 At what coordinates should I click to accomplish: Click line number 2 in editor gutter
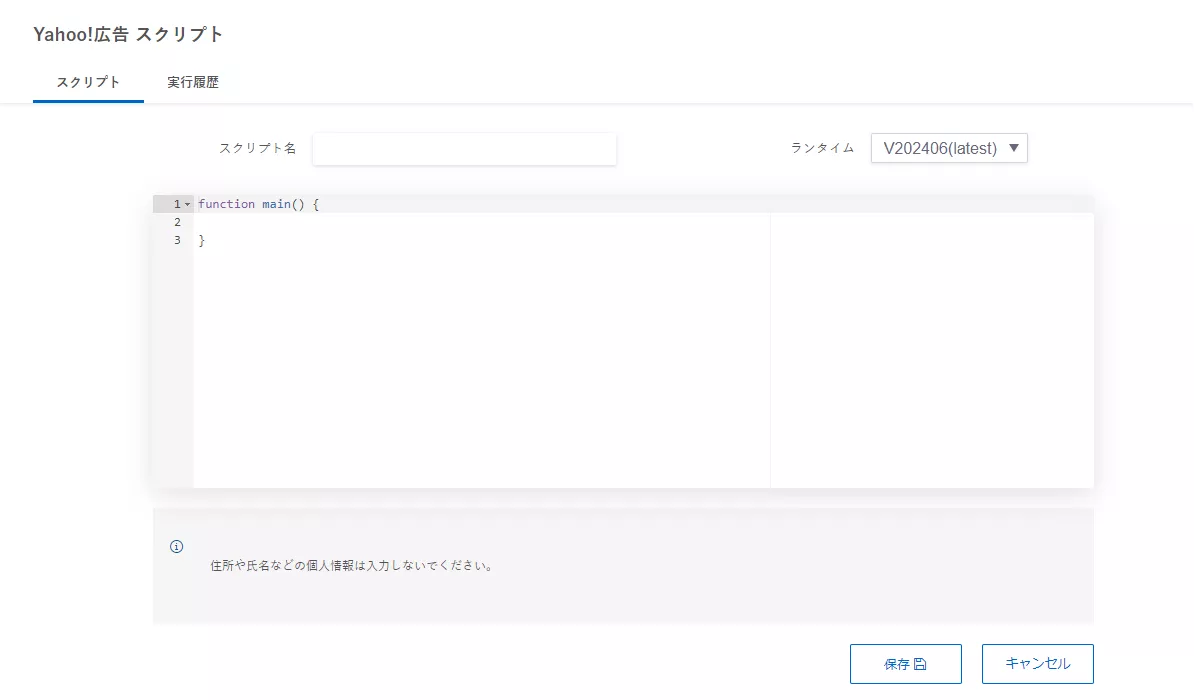[x=177, y=222]
